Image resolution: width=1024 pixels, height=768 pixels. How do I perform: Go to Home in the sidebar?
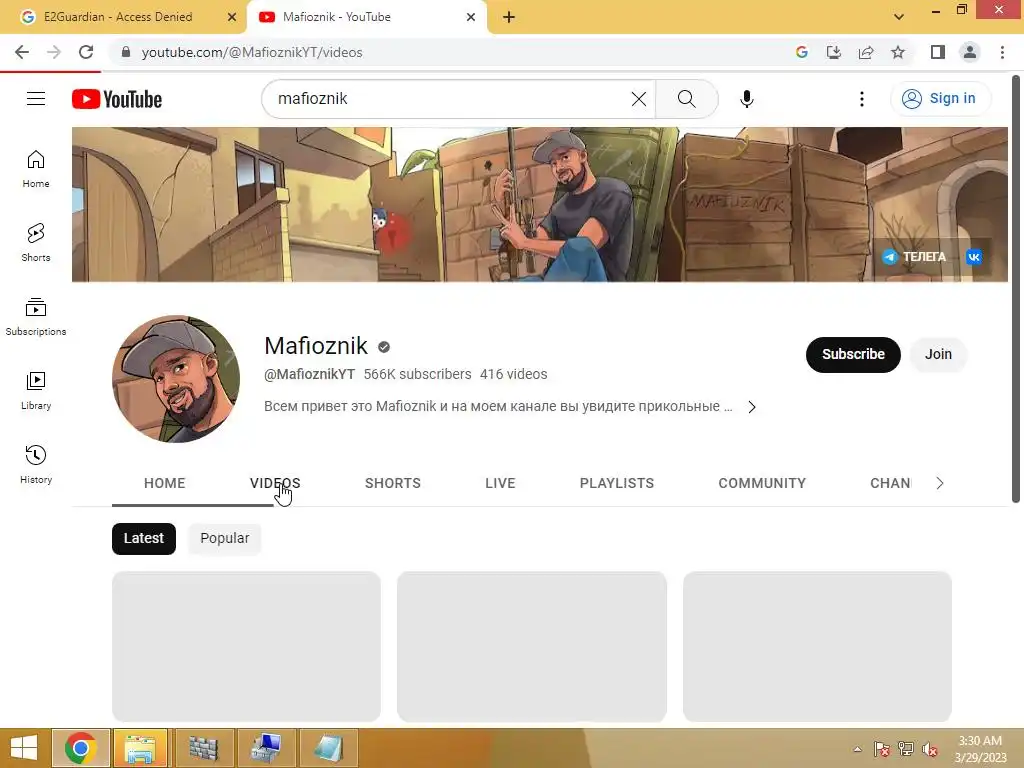(36, 169)
